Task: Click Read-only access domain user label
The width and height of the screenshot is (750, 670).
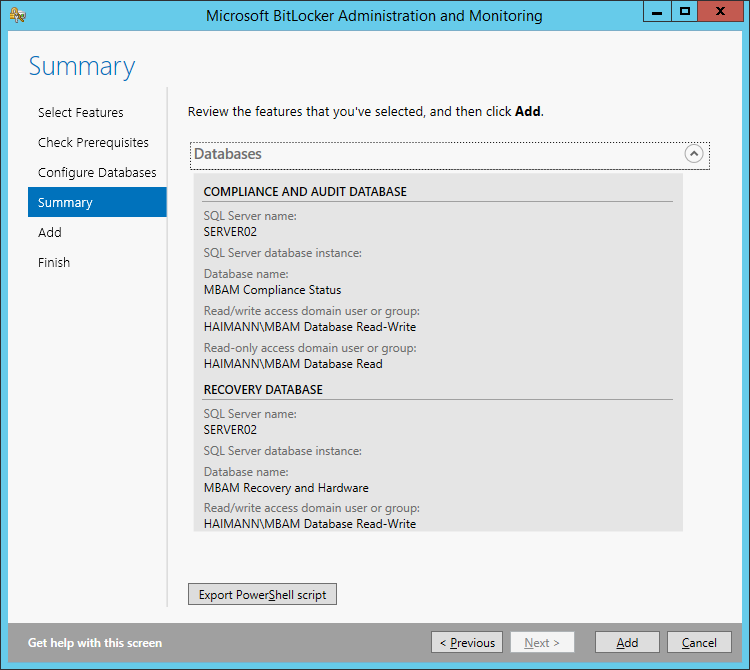Action: click(310, 348)
